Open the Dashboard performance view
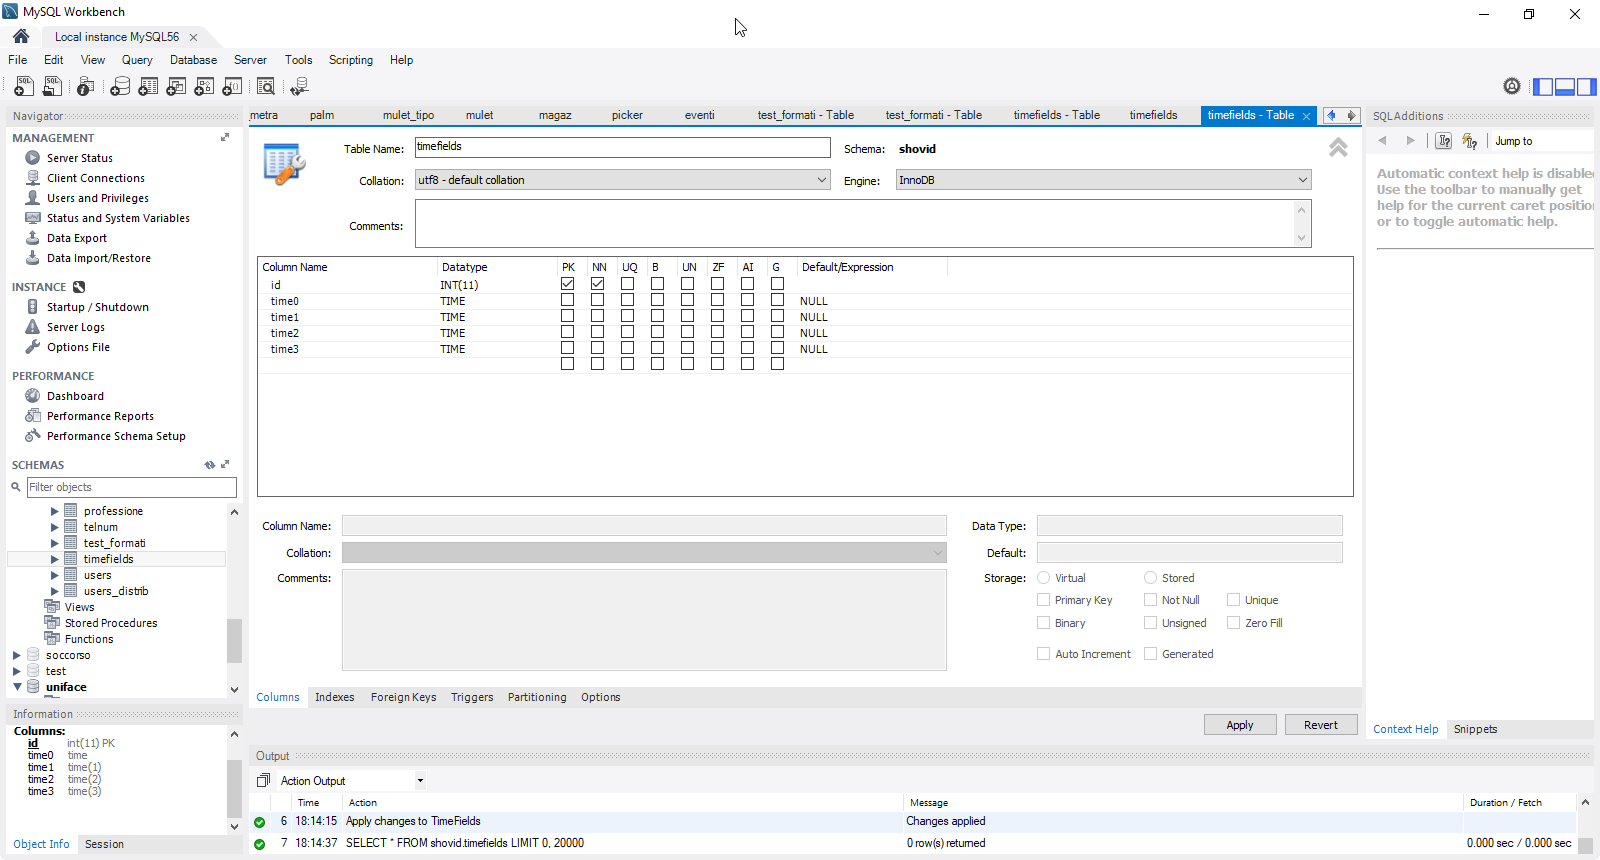The height and width of the screenshot is (860, 1600). (75, 396)
